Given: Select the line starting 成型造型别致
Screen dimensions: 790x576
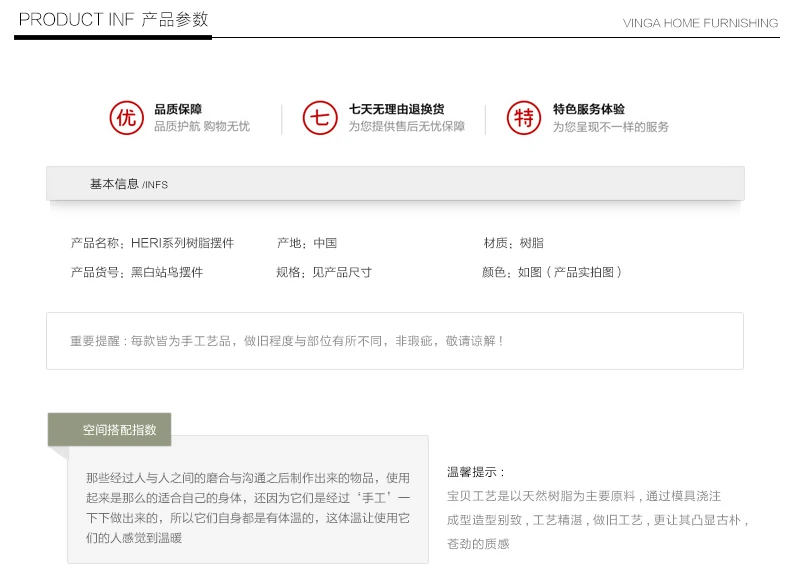Looking at the screenshot, I should 598,520.
